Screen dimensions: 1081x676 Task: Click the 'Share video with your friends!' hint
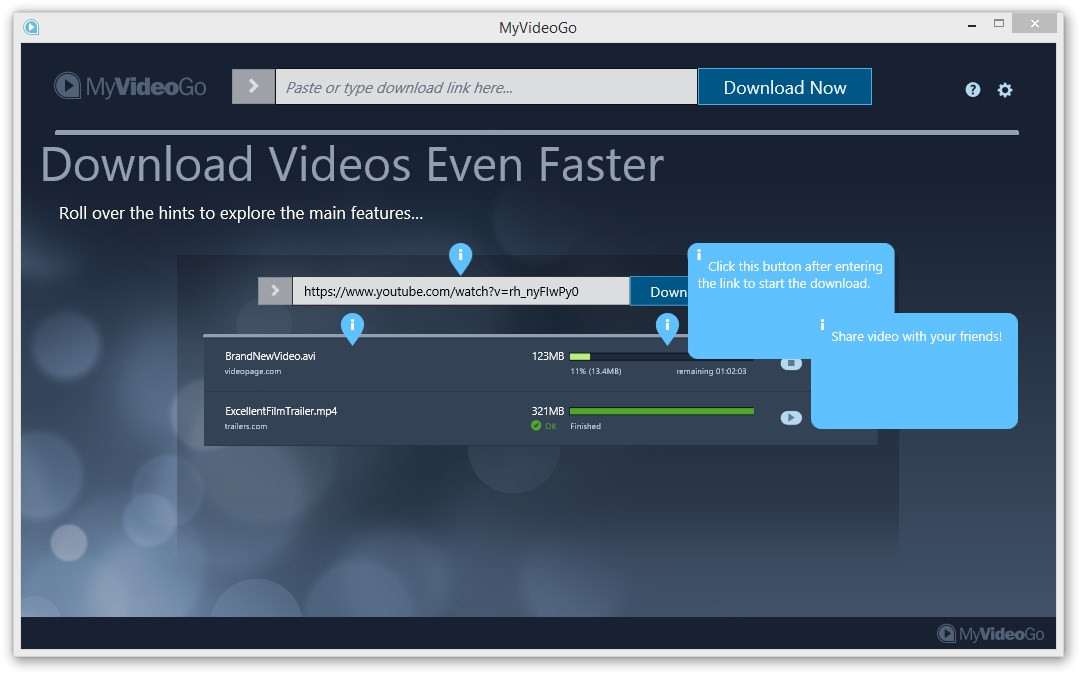coord(914,371)
